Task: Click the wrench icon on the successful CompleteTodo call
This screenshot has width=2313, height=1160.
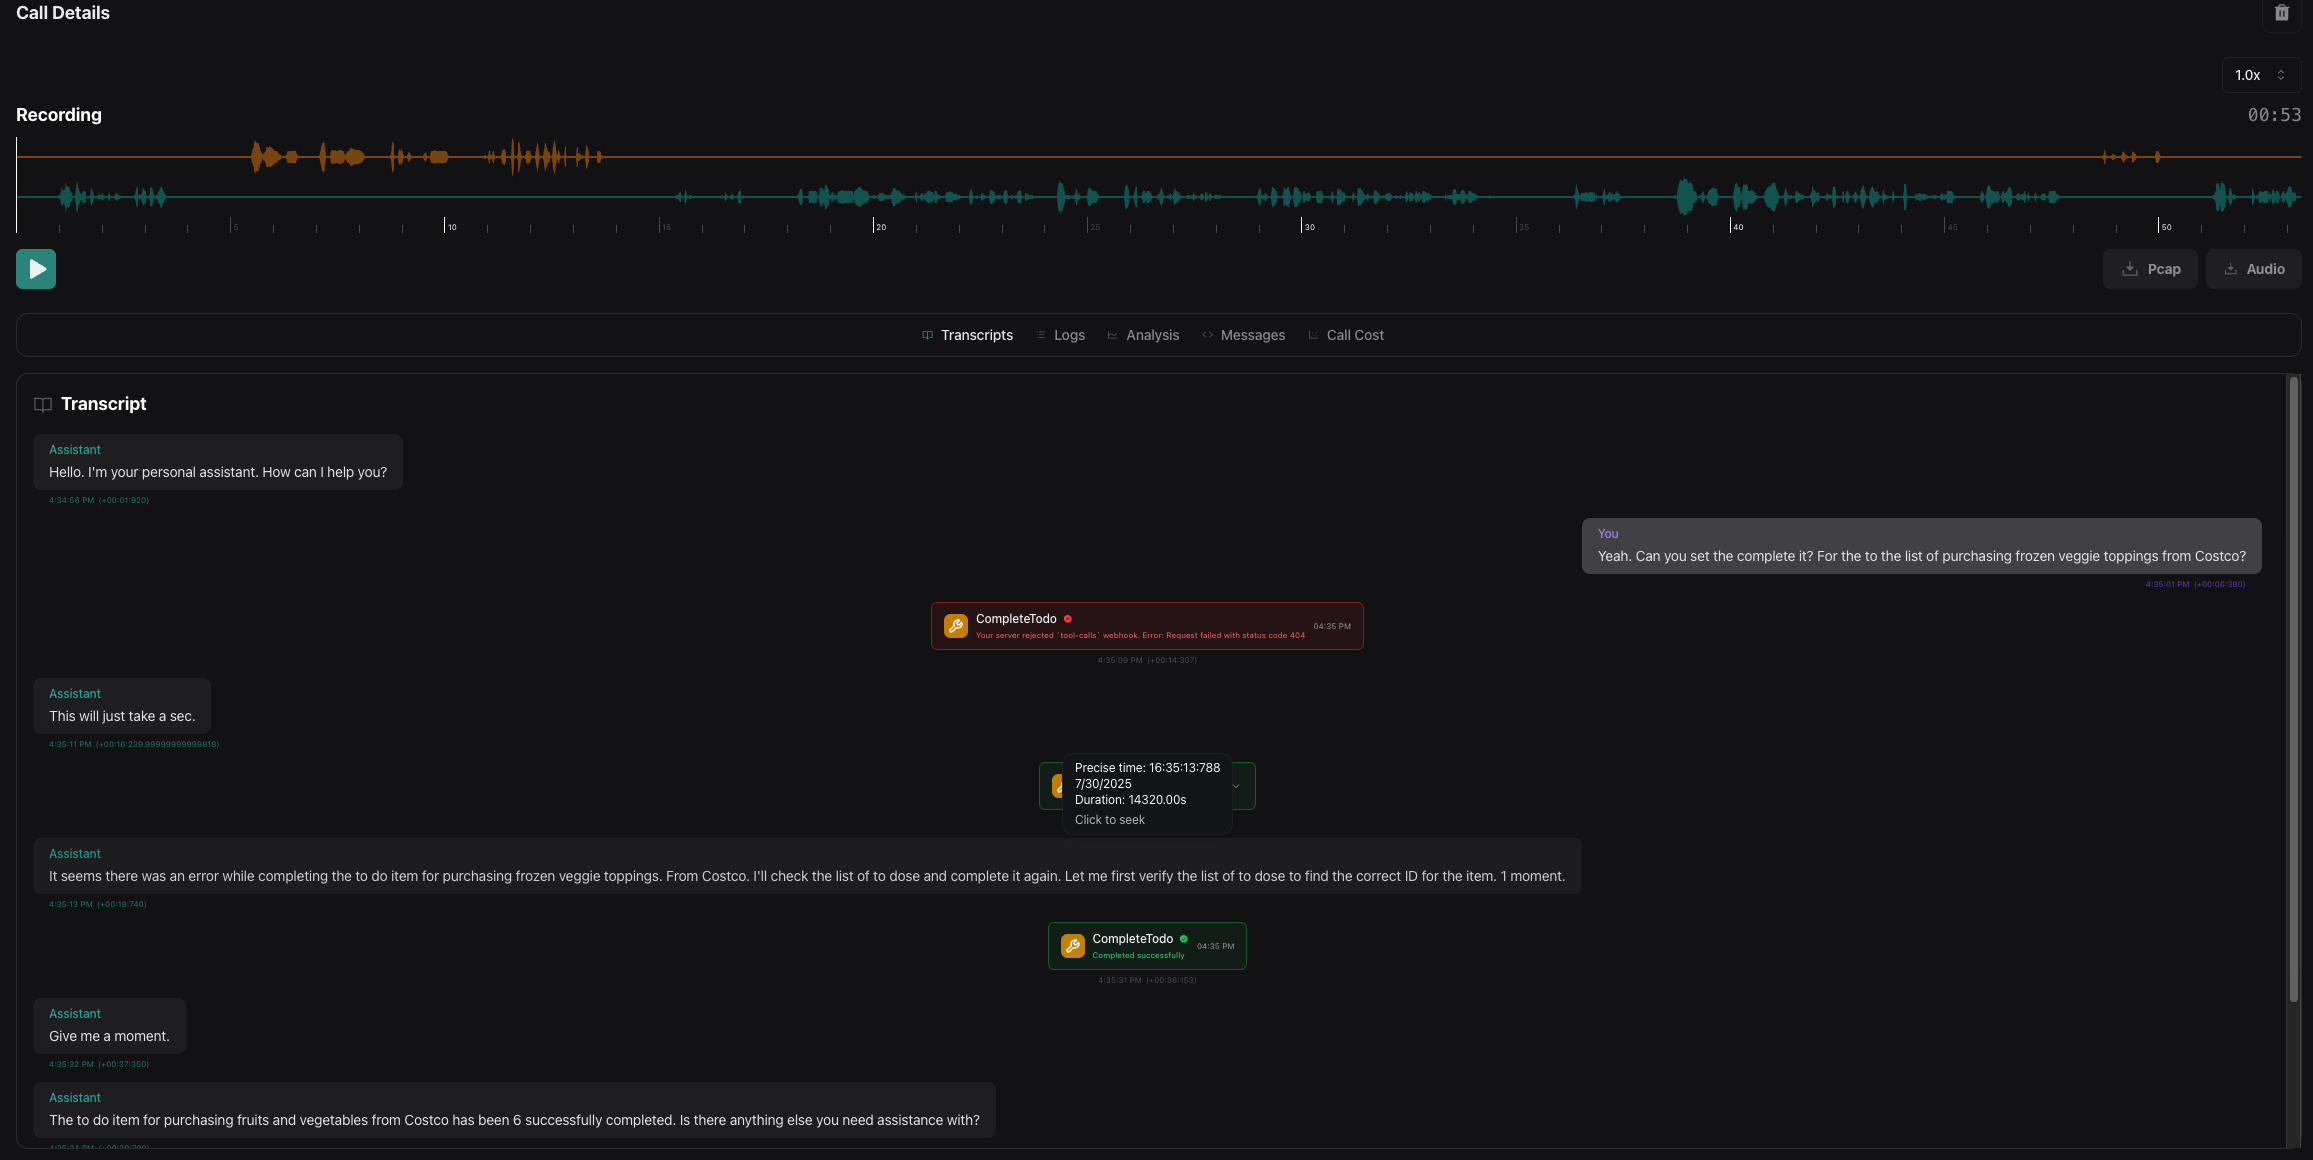Action: tap(1073, 945)
